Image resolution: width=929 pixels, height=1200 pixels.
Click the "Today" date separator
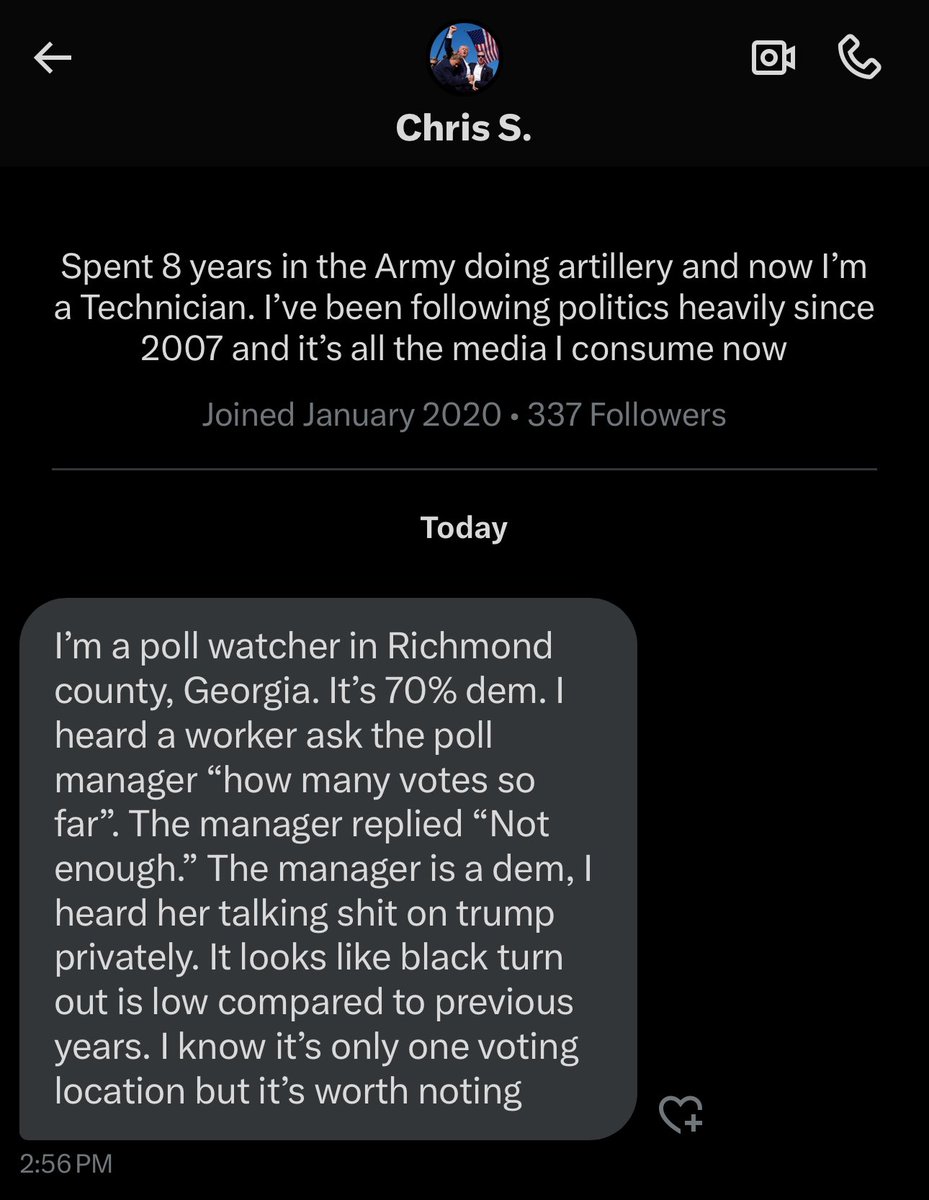tap(464, 527)
